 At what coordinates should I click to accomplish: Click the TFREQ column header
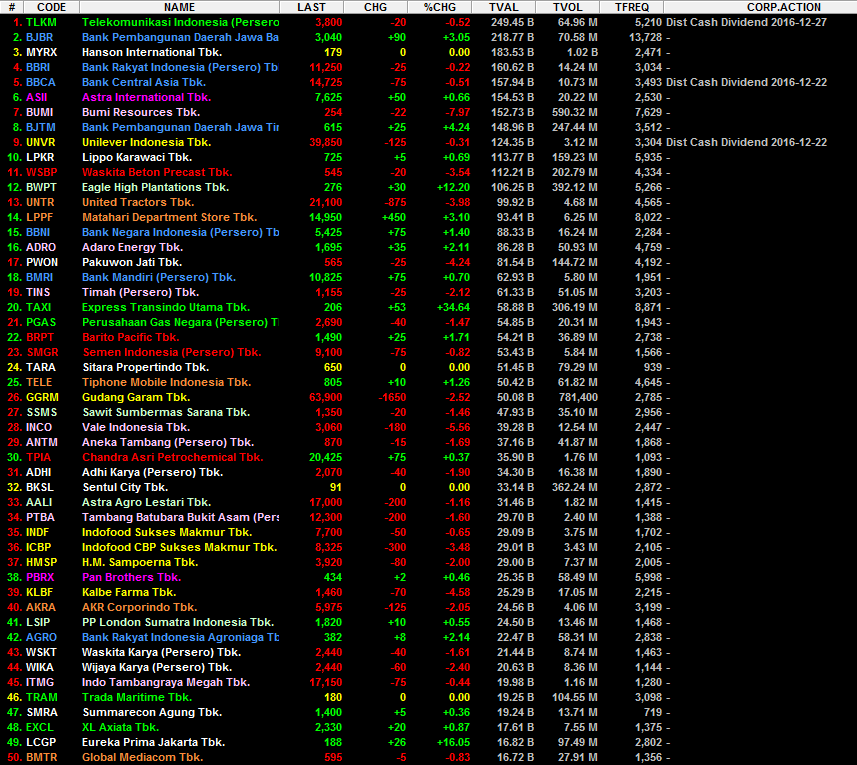(x=632, y=7)
